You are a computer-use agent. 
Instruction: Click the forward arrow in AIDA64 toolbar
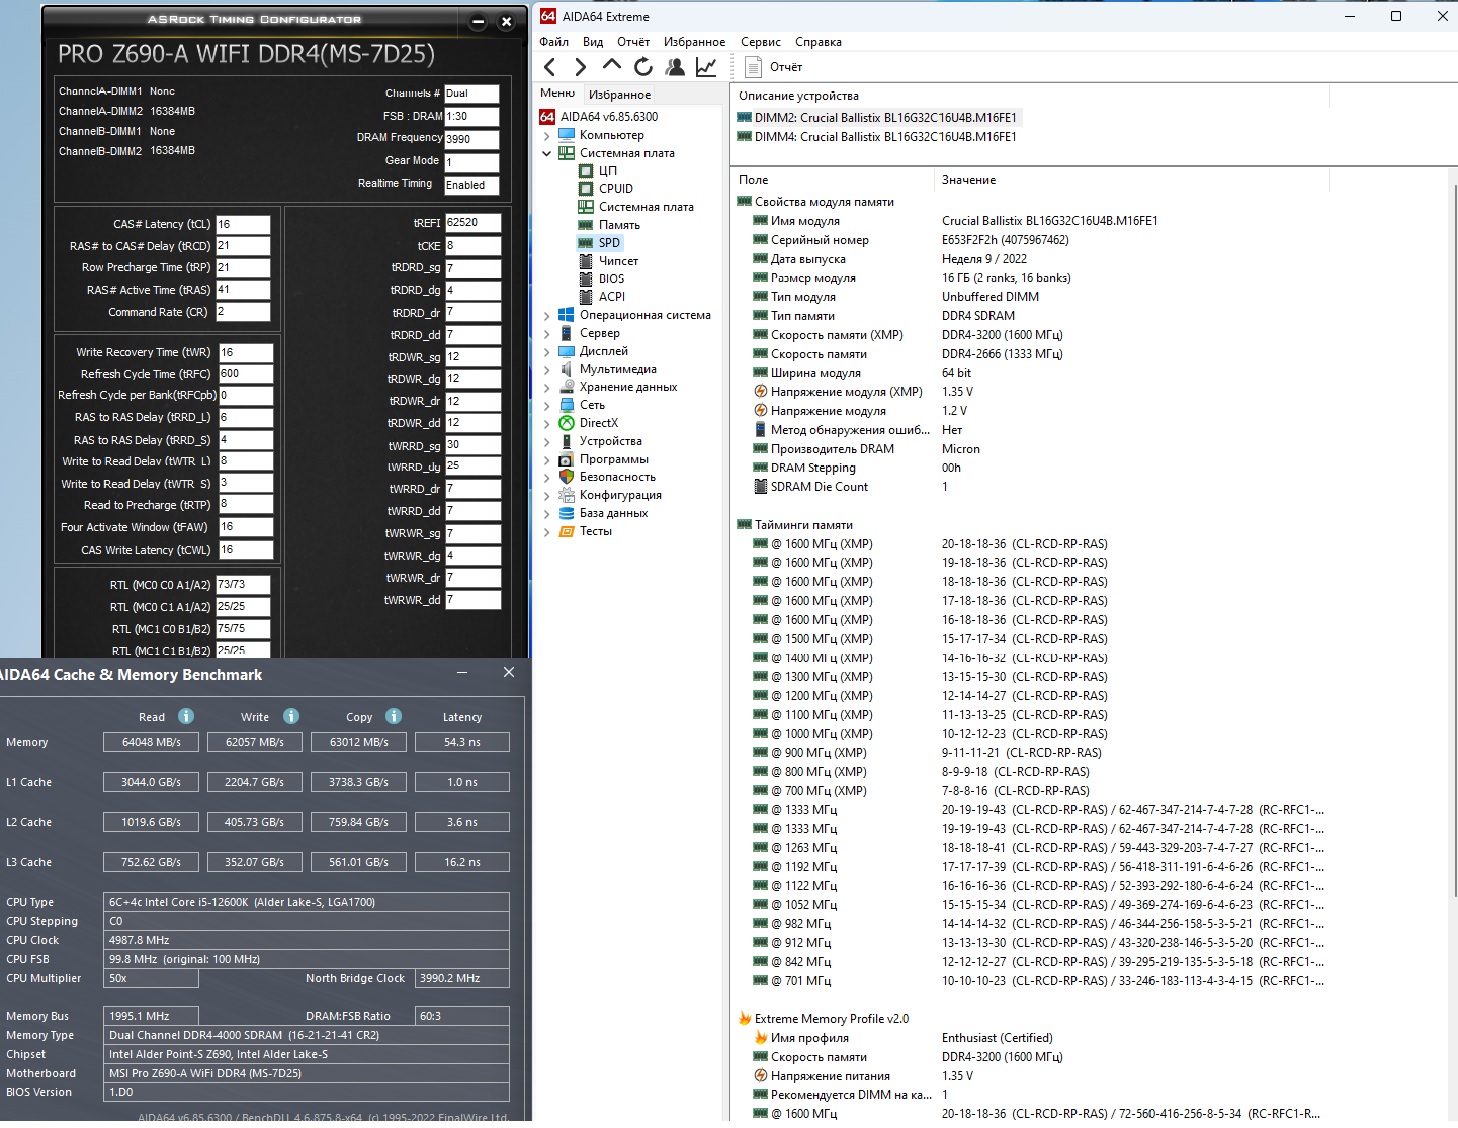point(580,67)
